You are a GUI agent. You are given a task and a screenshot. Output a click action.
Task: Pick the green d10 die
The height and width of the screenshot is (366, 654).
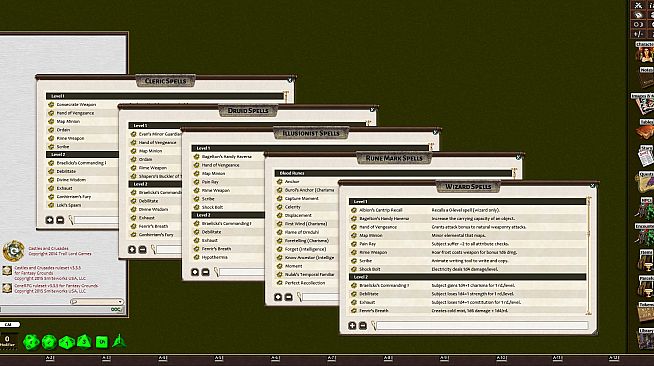[67, 342]
